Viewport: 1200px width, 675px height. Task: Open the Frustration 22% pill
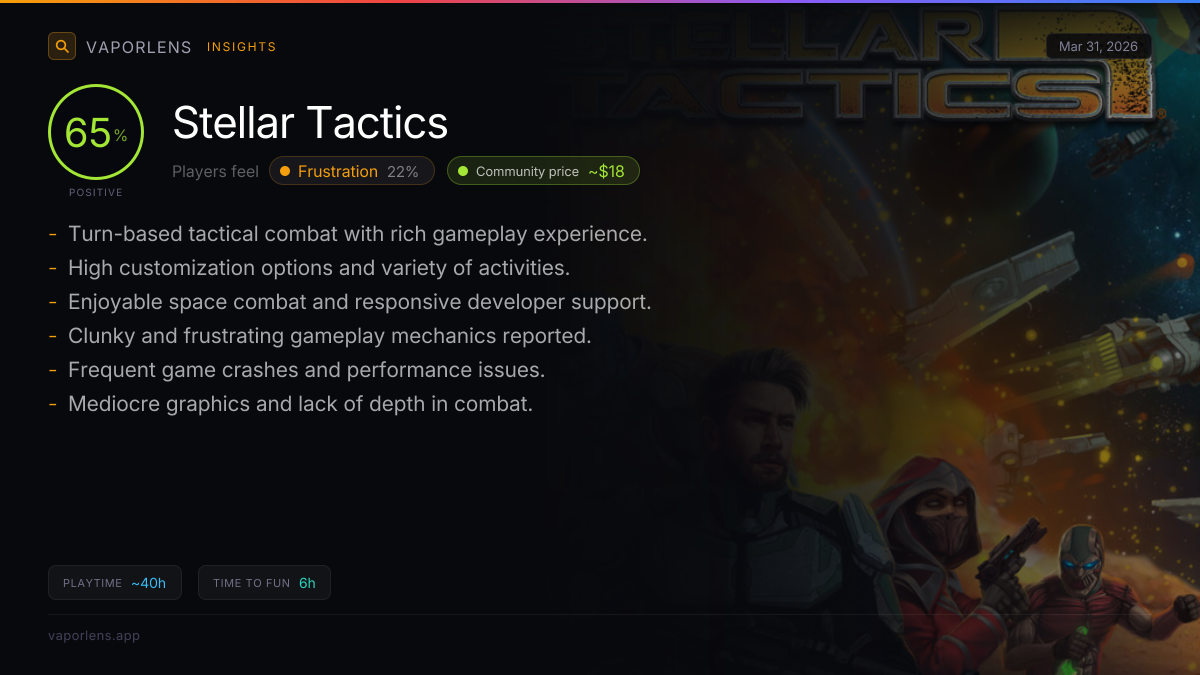(x=351, y=171)
